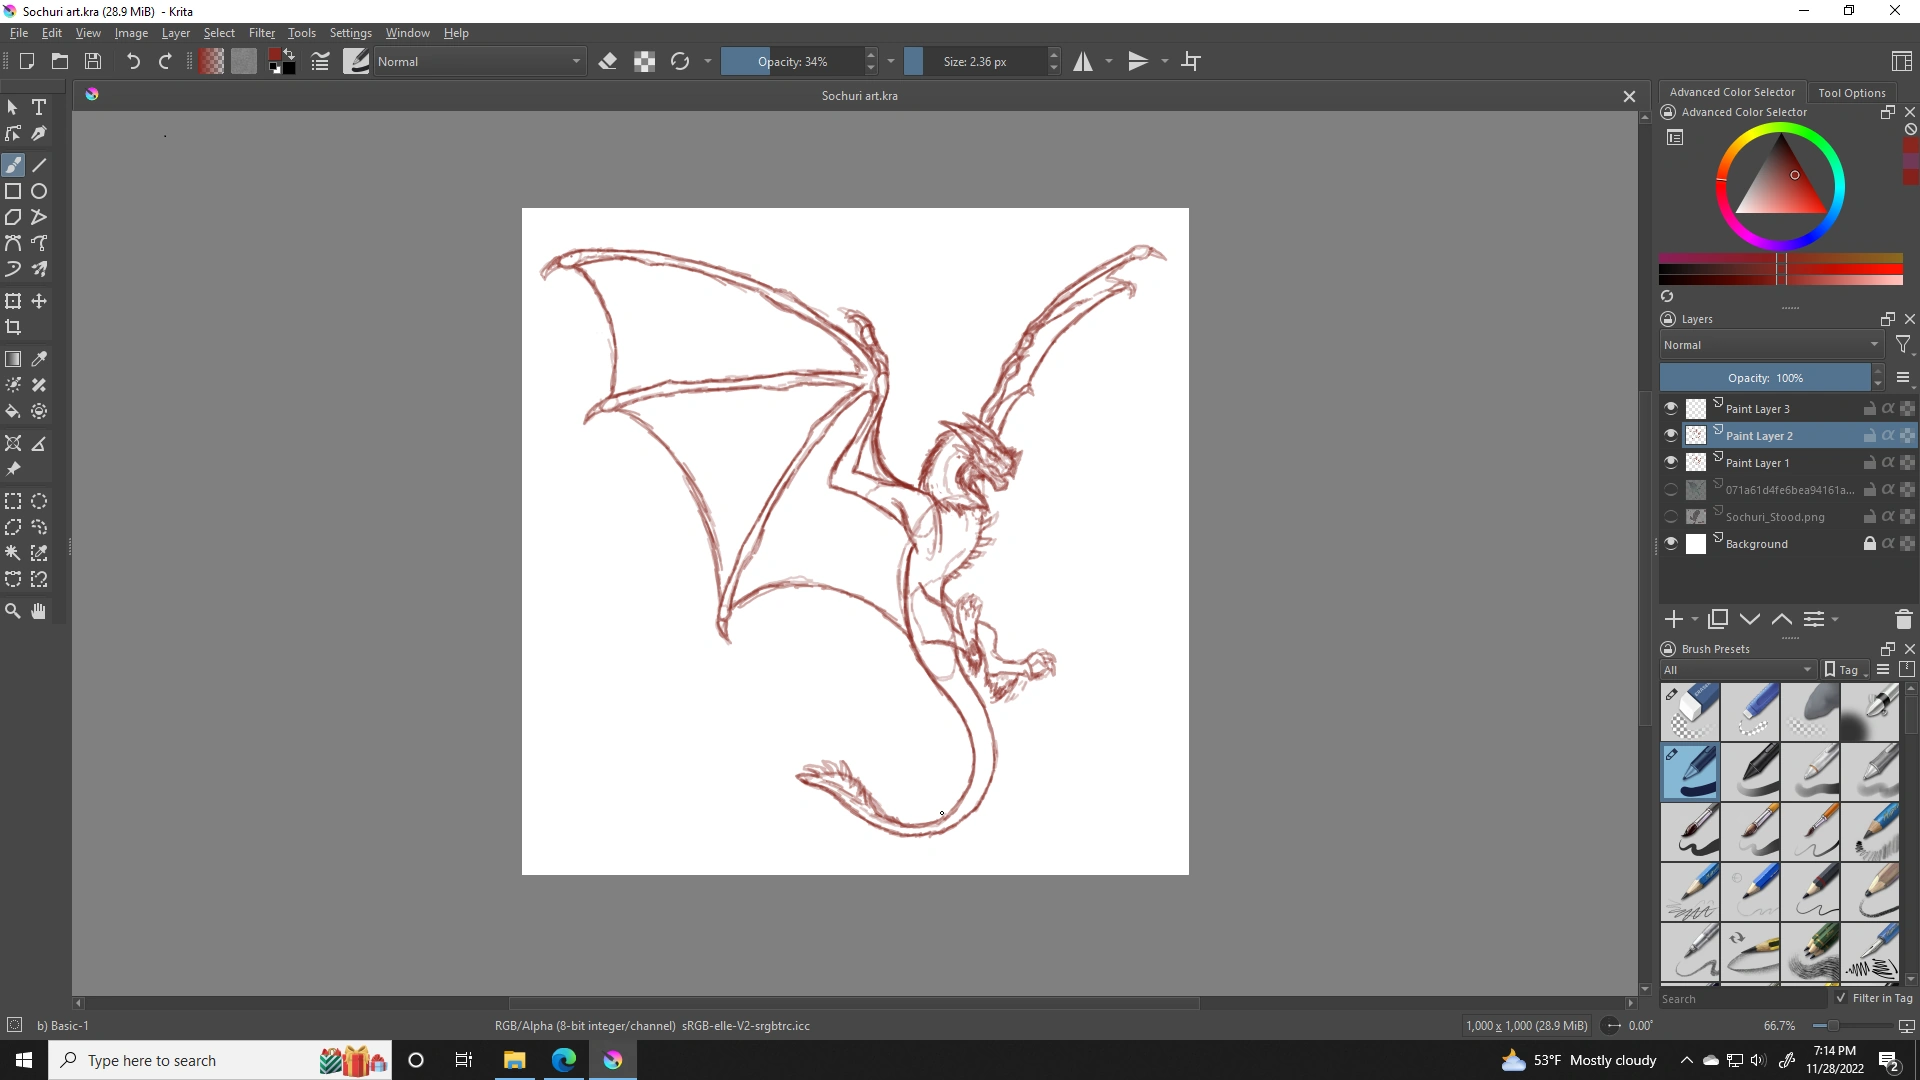
Task: Pick the Crop tool
Action: [x=13, y=327]
